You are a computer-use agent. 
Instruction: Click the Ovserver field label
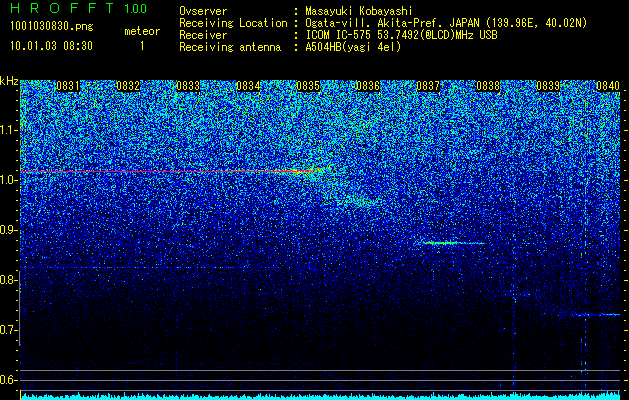coord(203,11)
